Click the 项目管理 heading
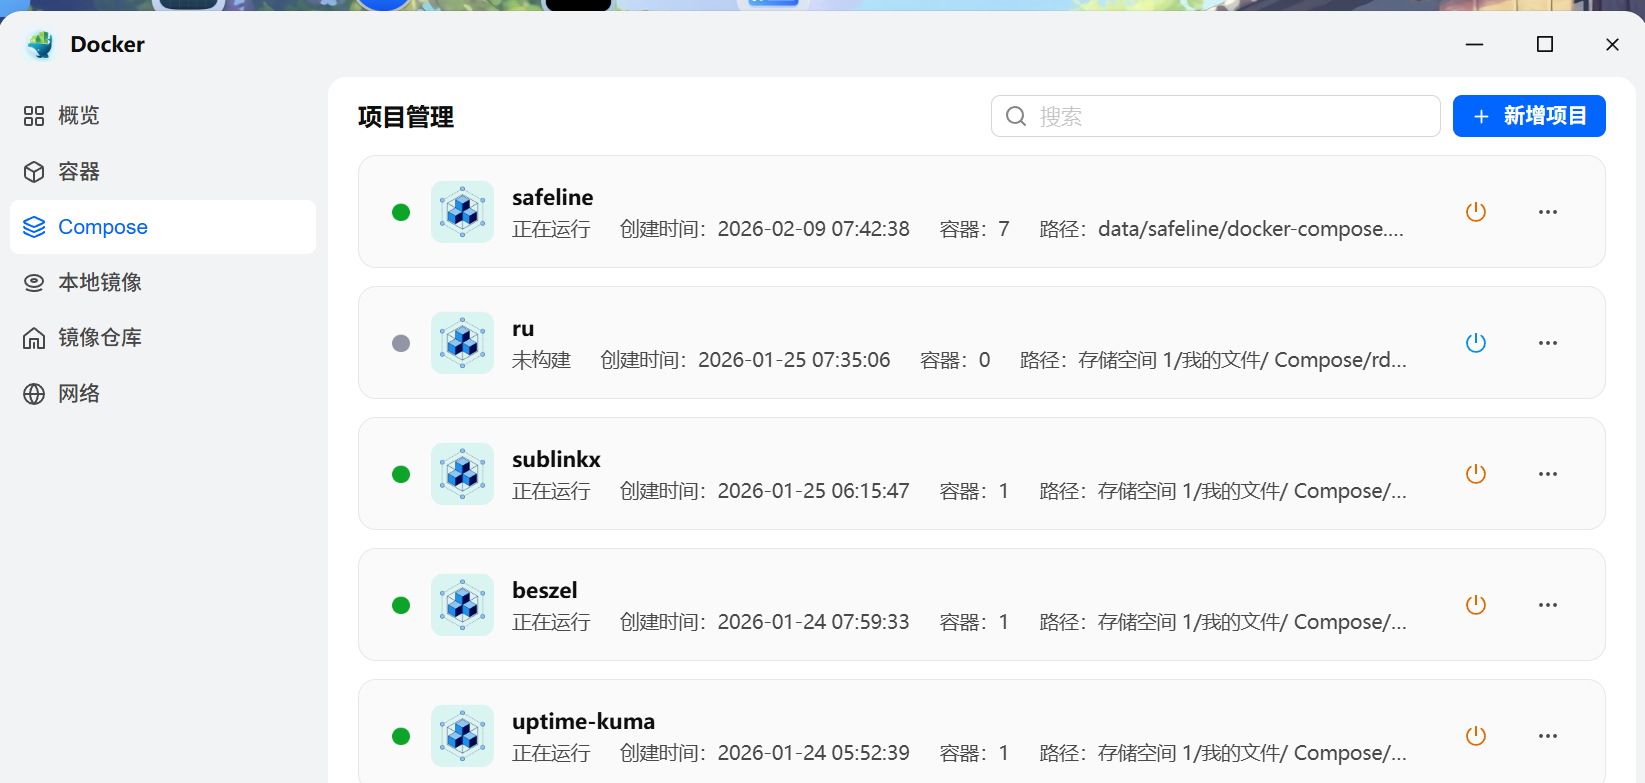Screen dimensions: 1645x783 [406, 117]
